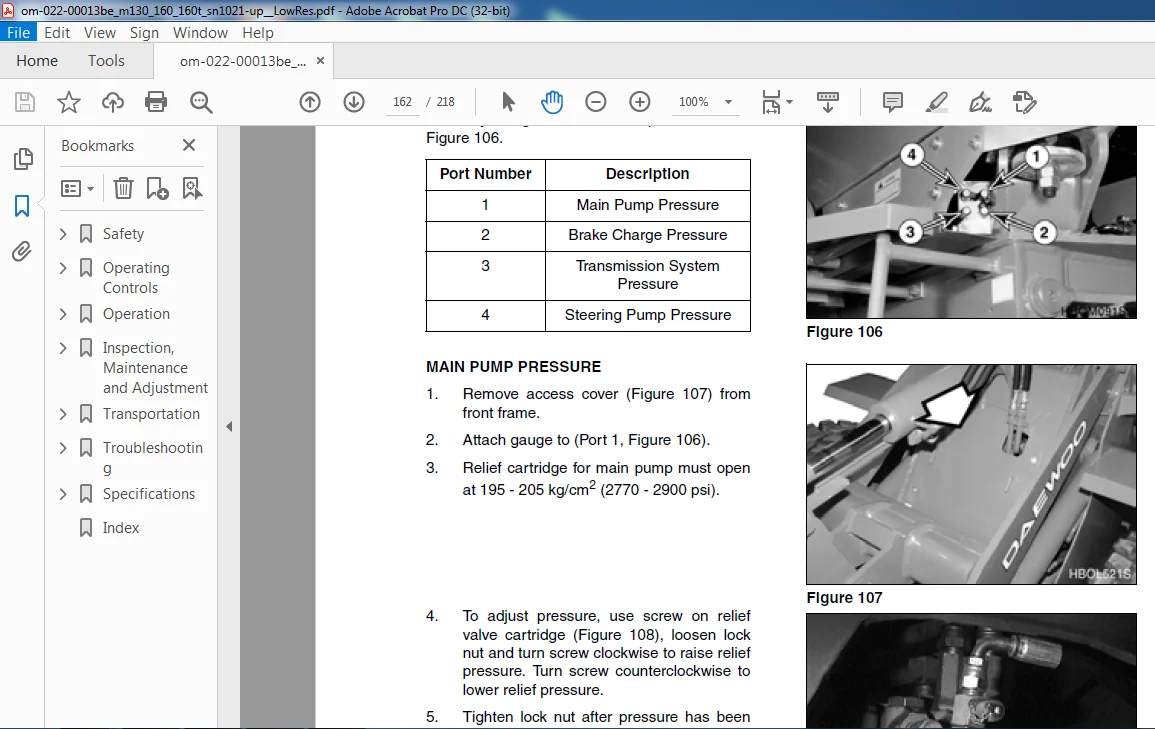Image resolution: width=1155 pixels, height=729 pixels.
Task: Go to the next page with the down arrow
Action: (x=354, y=102)
